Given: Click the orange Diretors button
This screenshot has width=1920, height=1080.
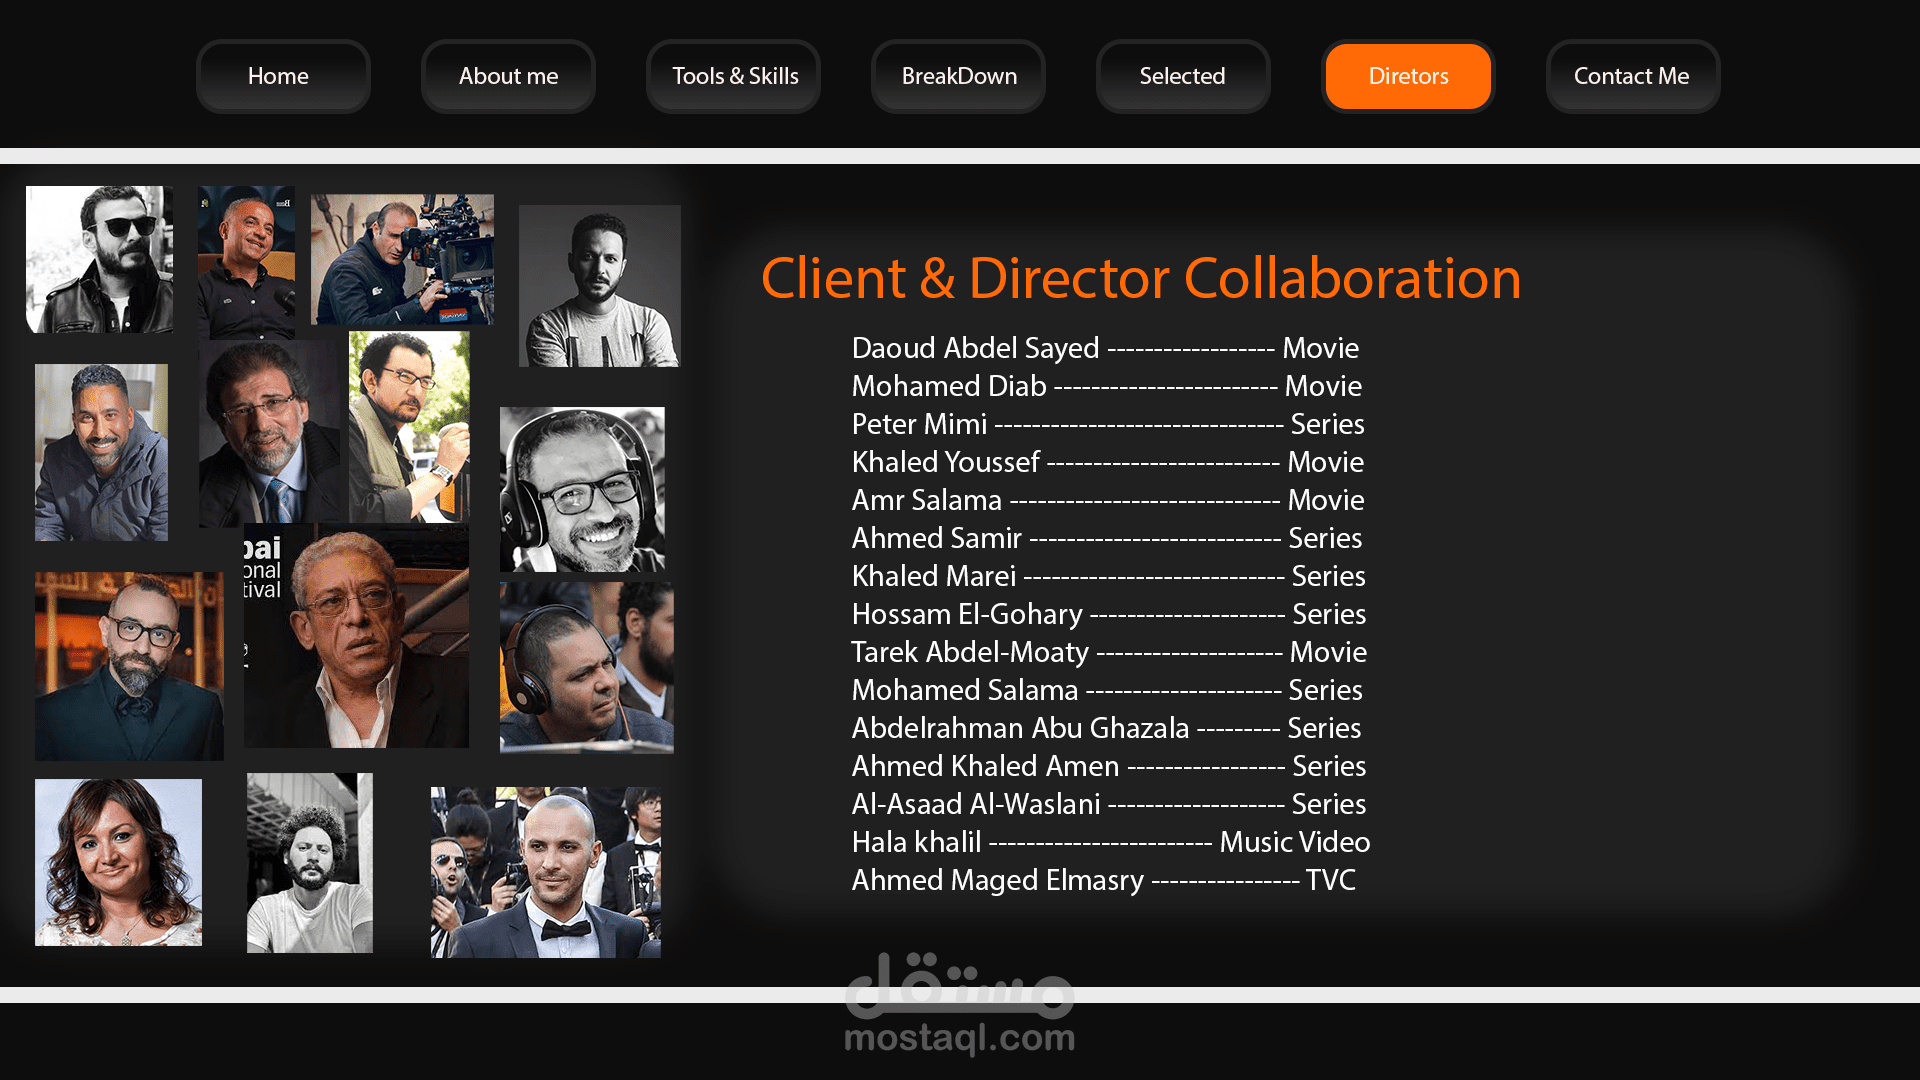Looking at the screenshot, I should pos(1408,76).
